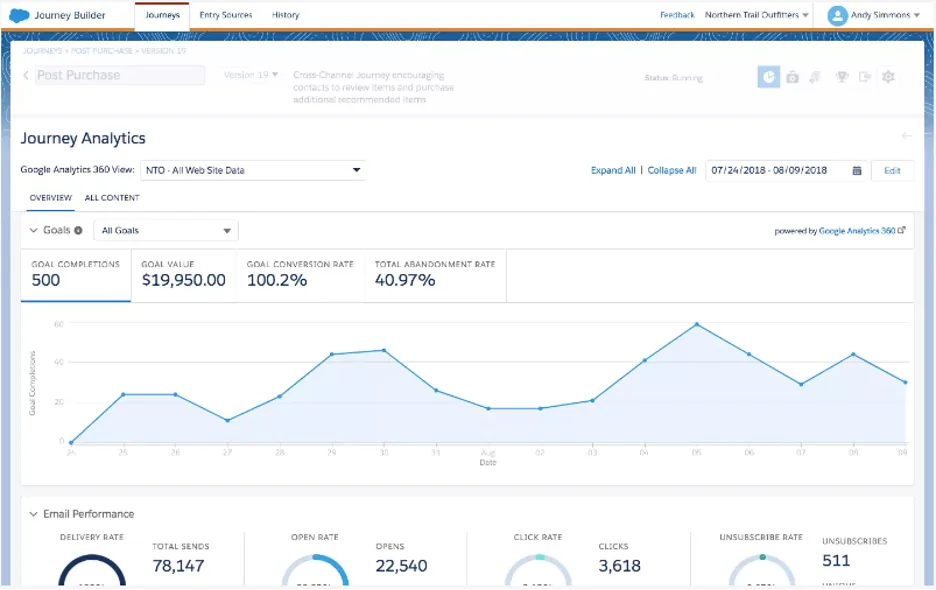
Task: Click the exit criteria icon
Action: coord(864,77)
